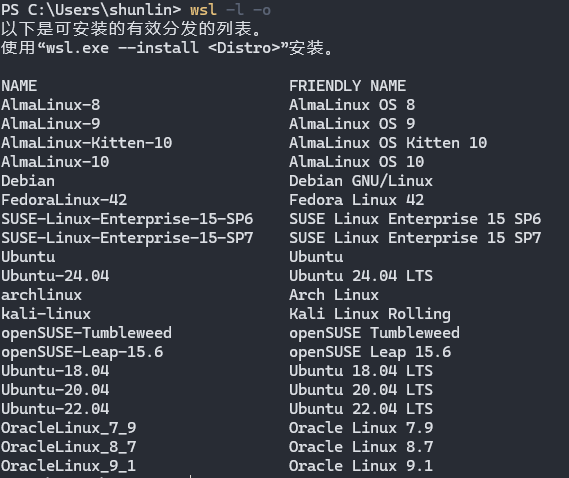Click kali-linux in the list

(46, 314)
